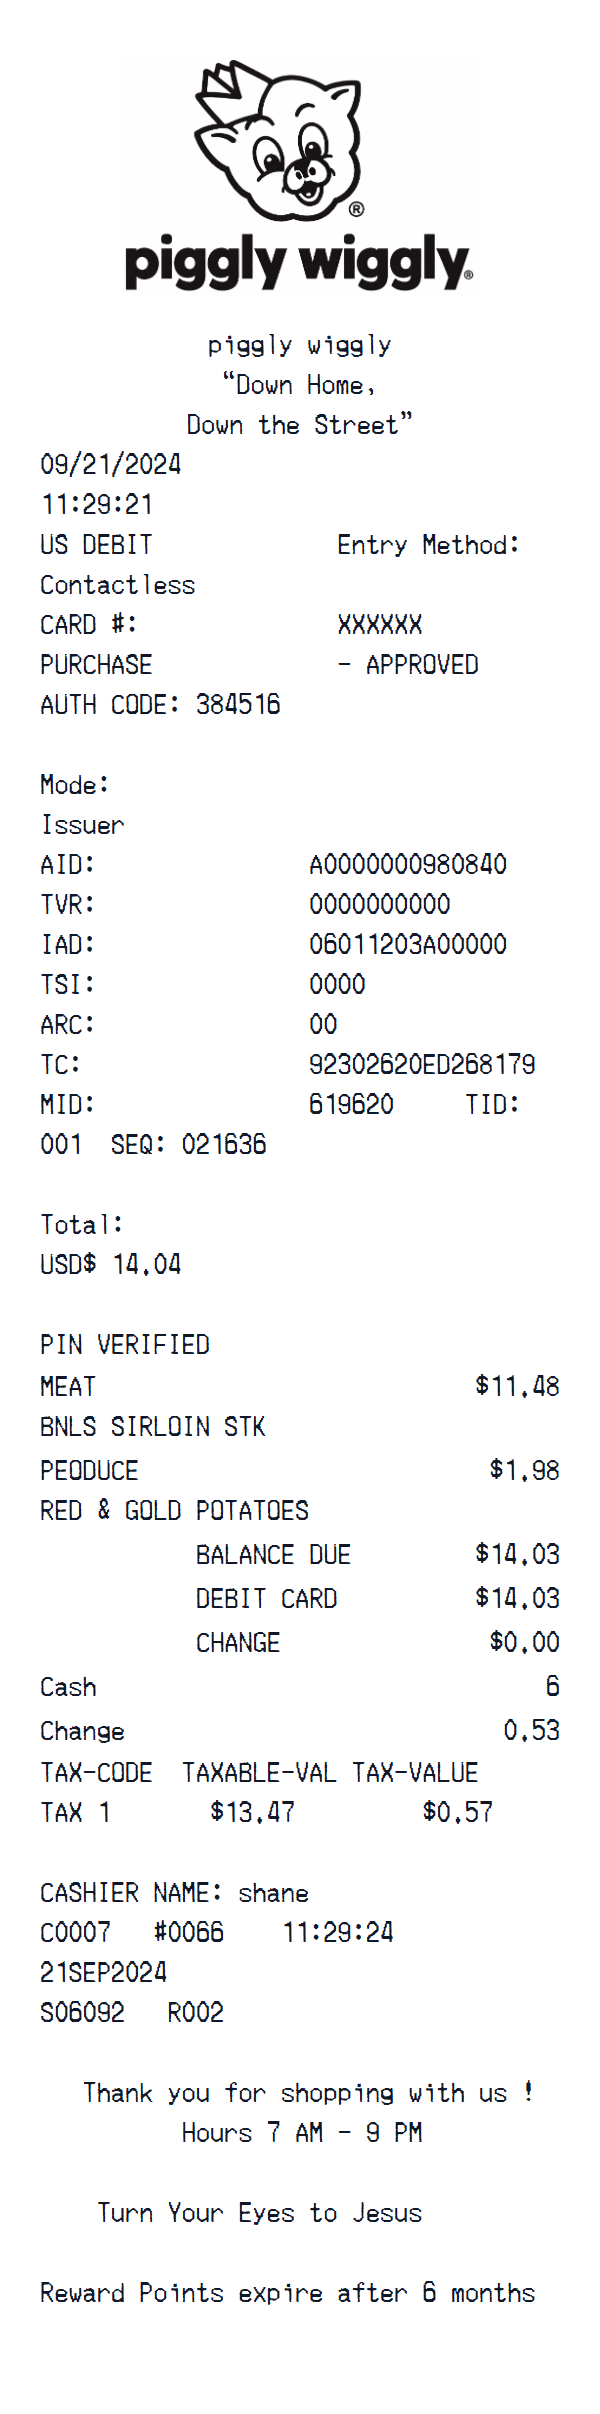Click the Hours 7 AM - 9 PM text
The image size is (600, 2414).
[x=301, y=2133]
